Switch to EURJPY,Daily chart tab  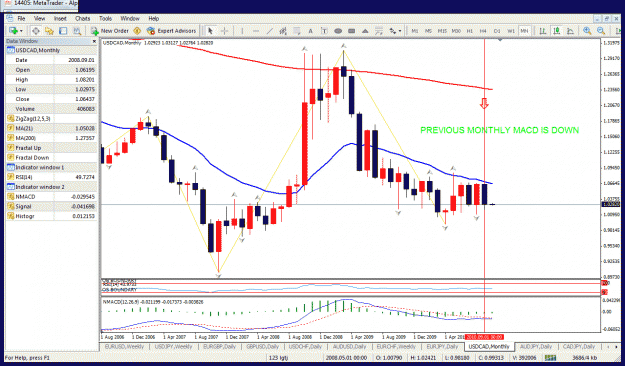442,347
